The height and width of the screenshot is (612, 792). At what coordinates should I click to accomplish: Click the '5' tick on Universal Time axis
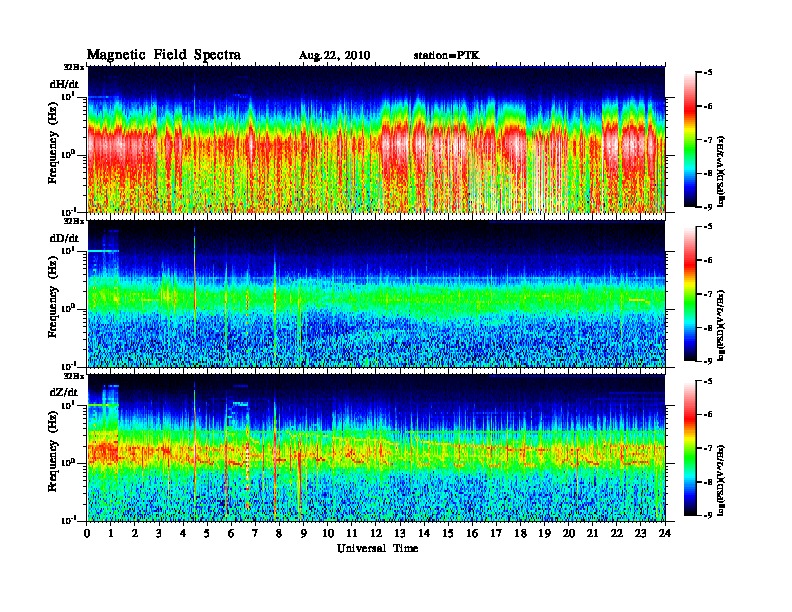(x=207, y=534)
